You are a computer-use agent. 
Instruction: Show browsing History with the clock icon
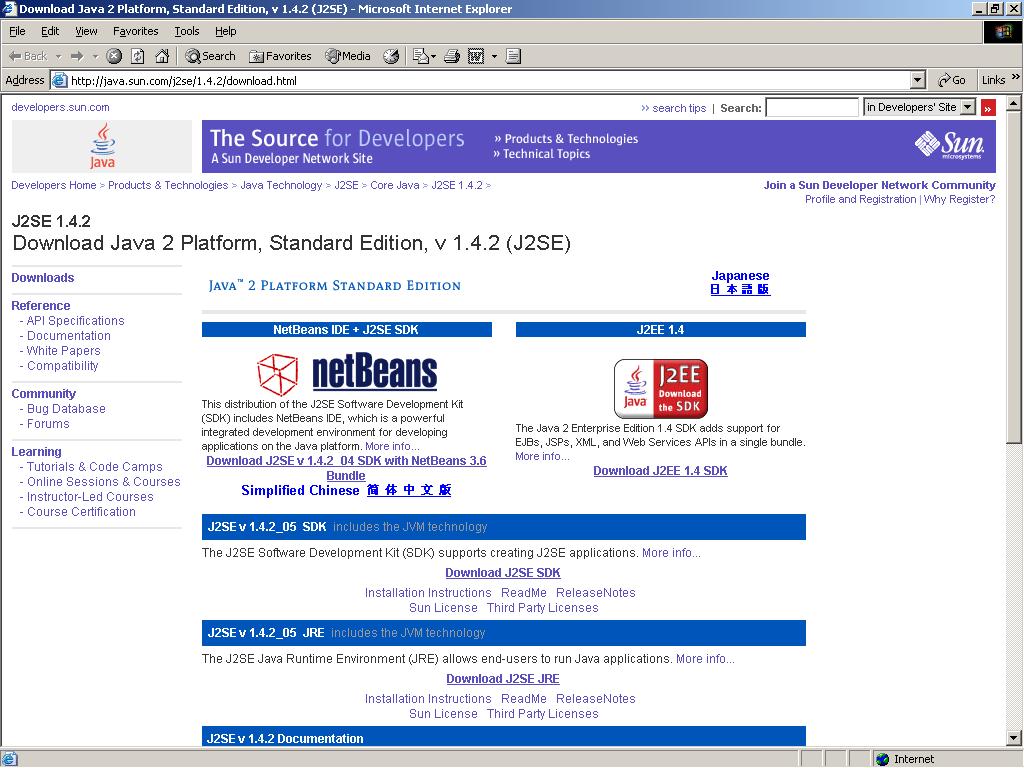pyautogui.click(x=391, y=56)
